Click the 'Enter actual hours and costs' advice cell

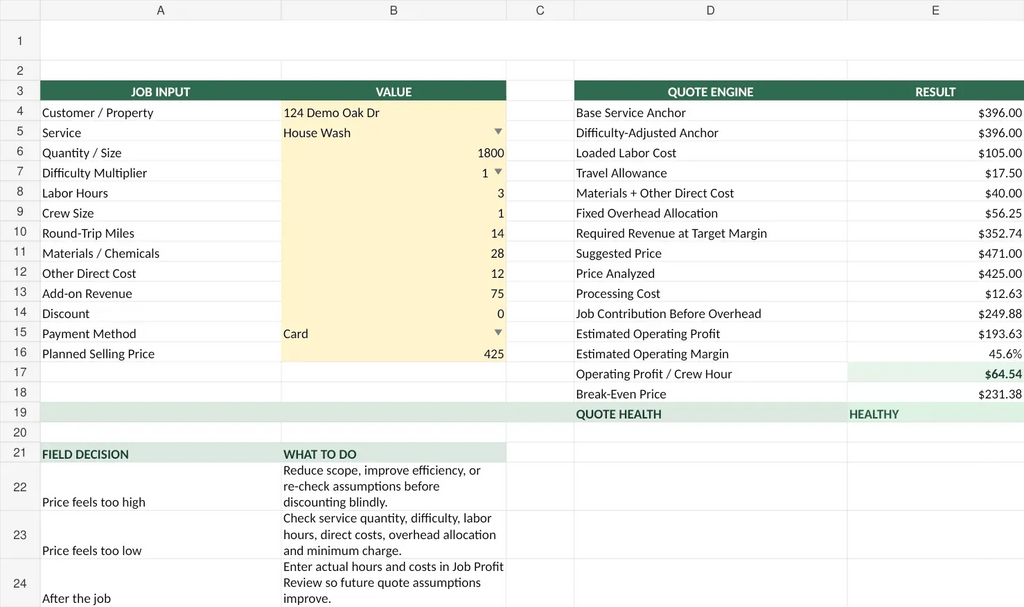point(394,583)
